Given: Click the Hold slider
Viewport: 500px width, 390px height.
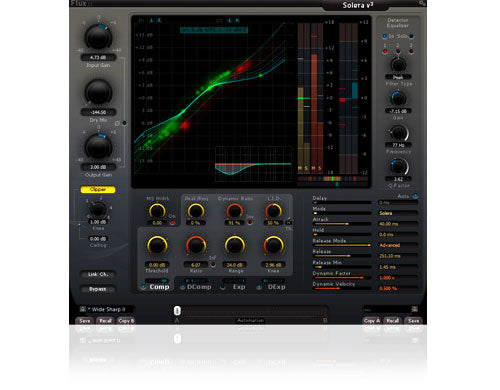Looking at the screenshot, I should pos(342,235).
